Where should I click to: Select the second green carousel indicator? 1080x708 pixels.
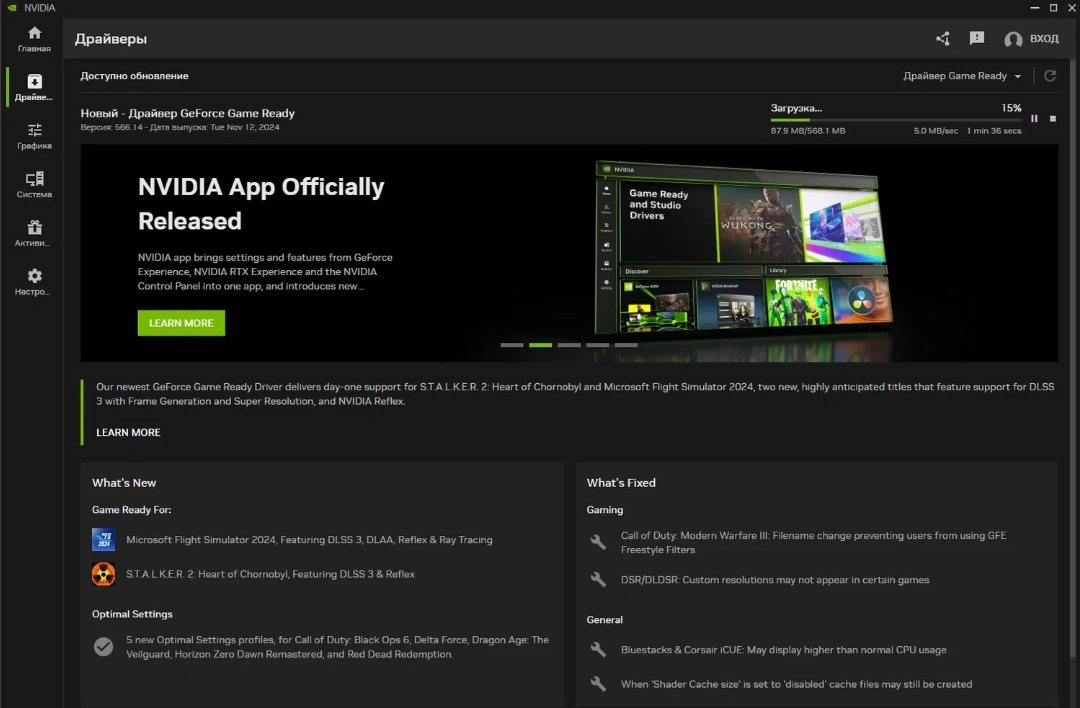click(541, 345)
